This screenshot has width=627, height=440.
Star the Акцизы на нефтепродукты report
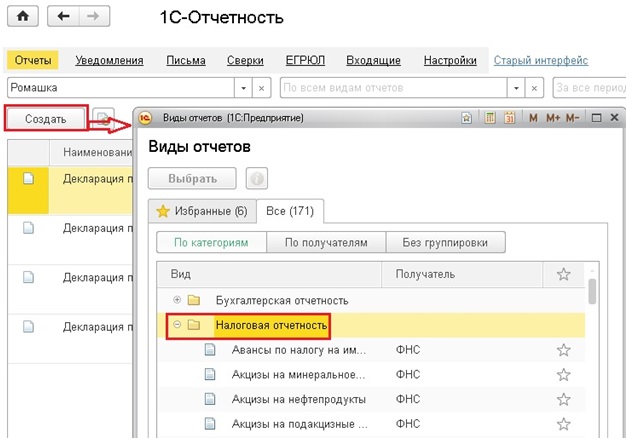coord(563,399)
